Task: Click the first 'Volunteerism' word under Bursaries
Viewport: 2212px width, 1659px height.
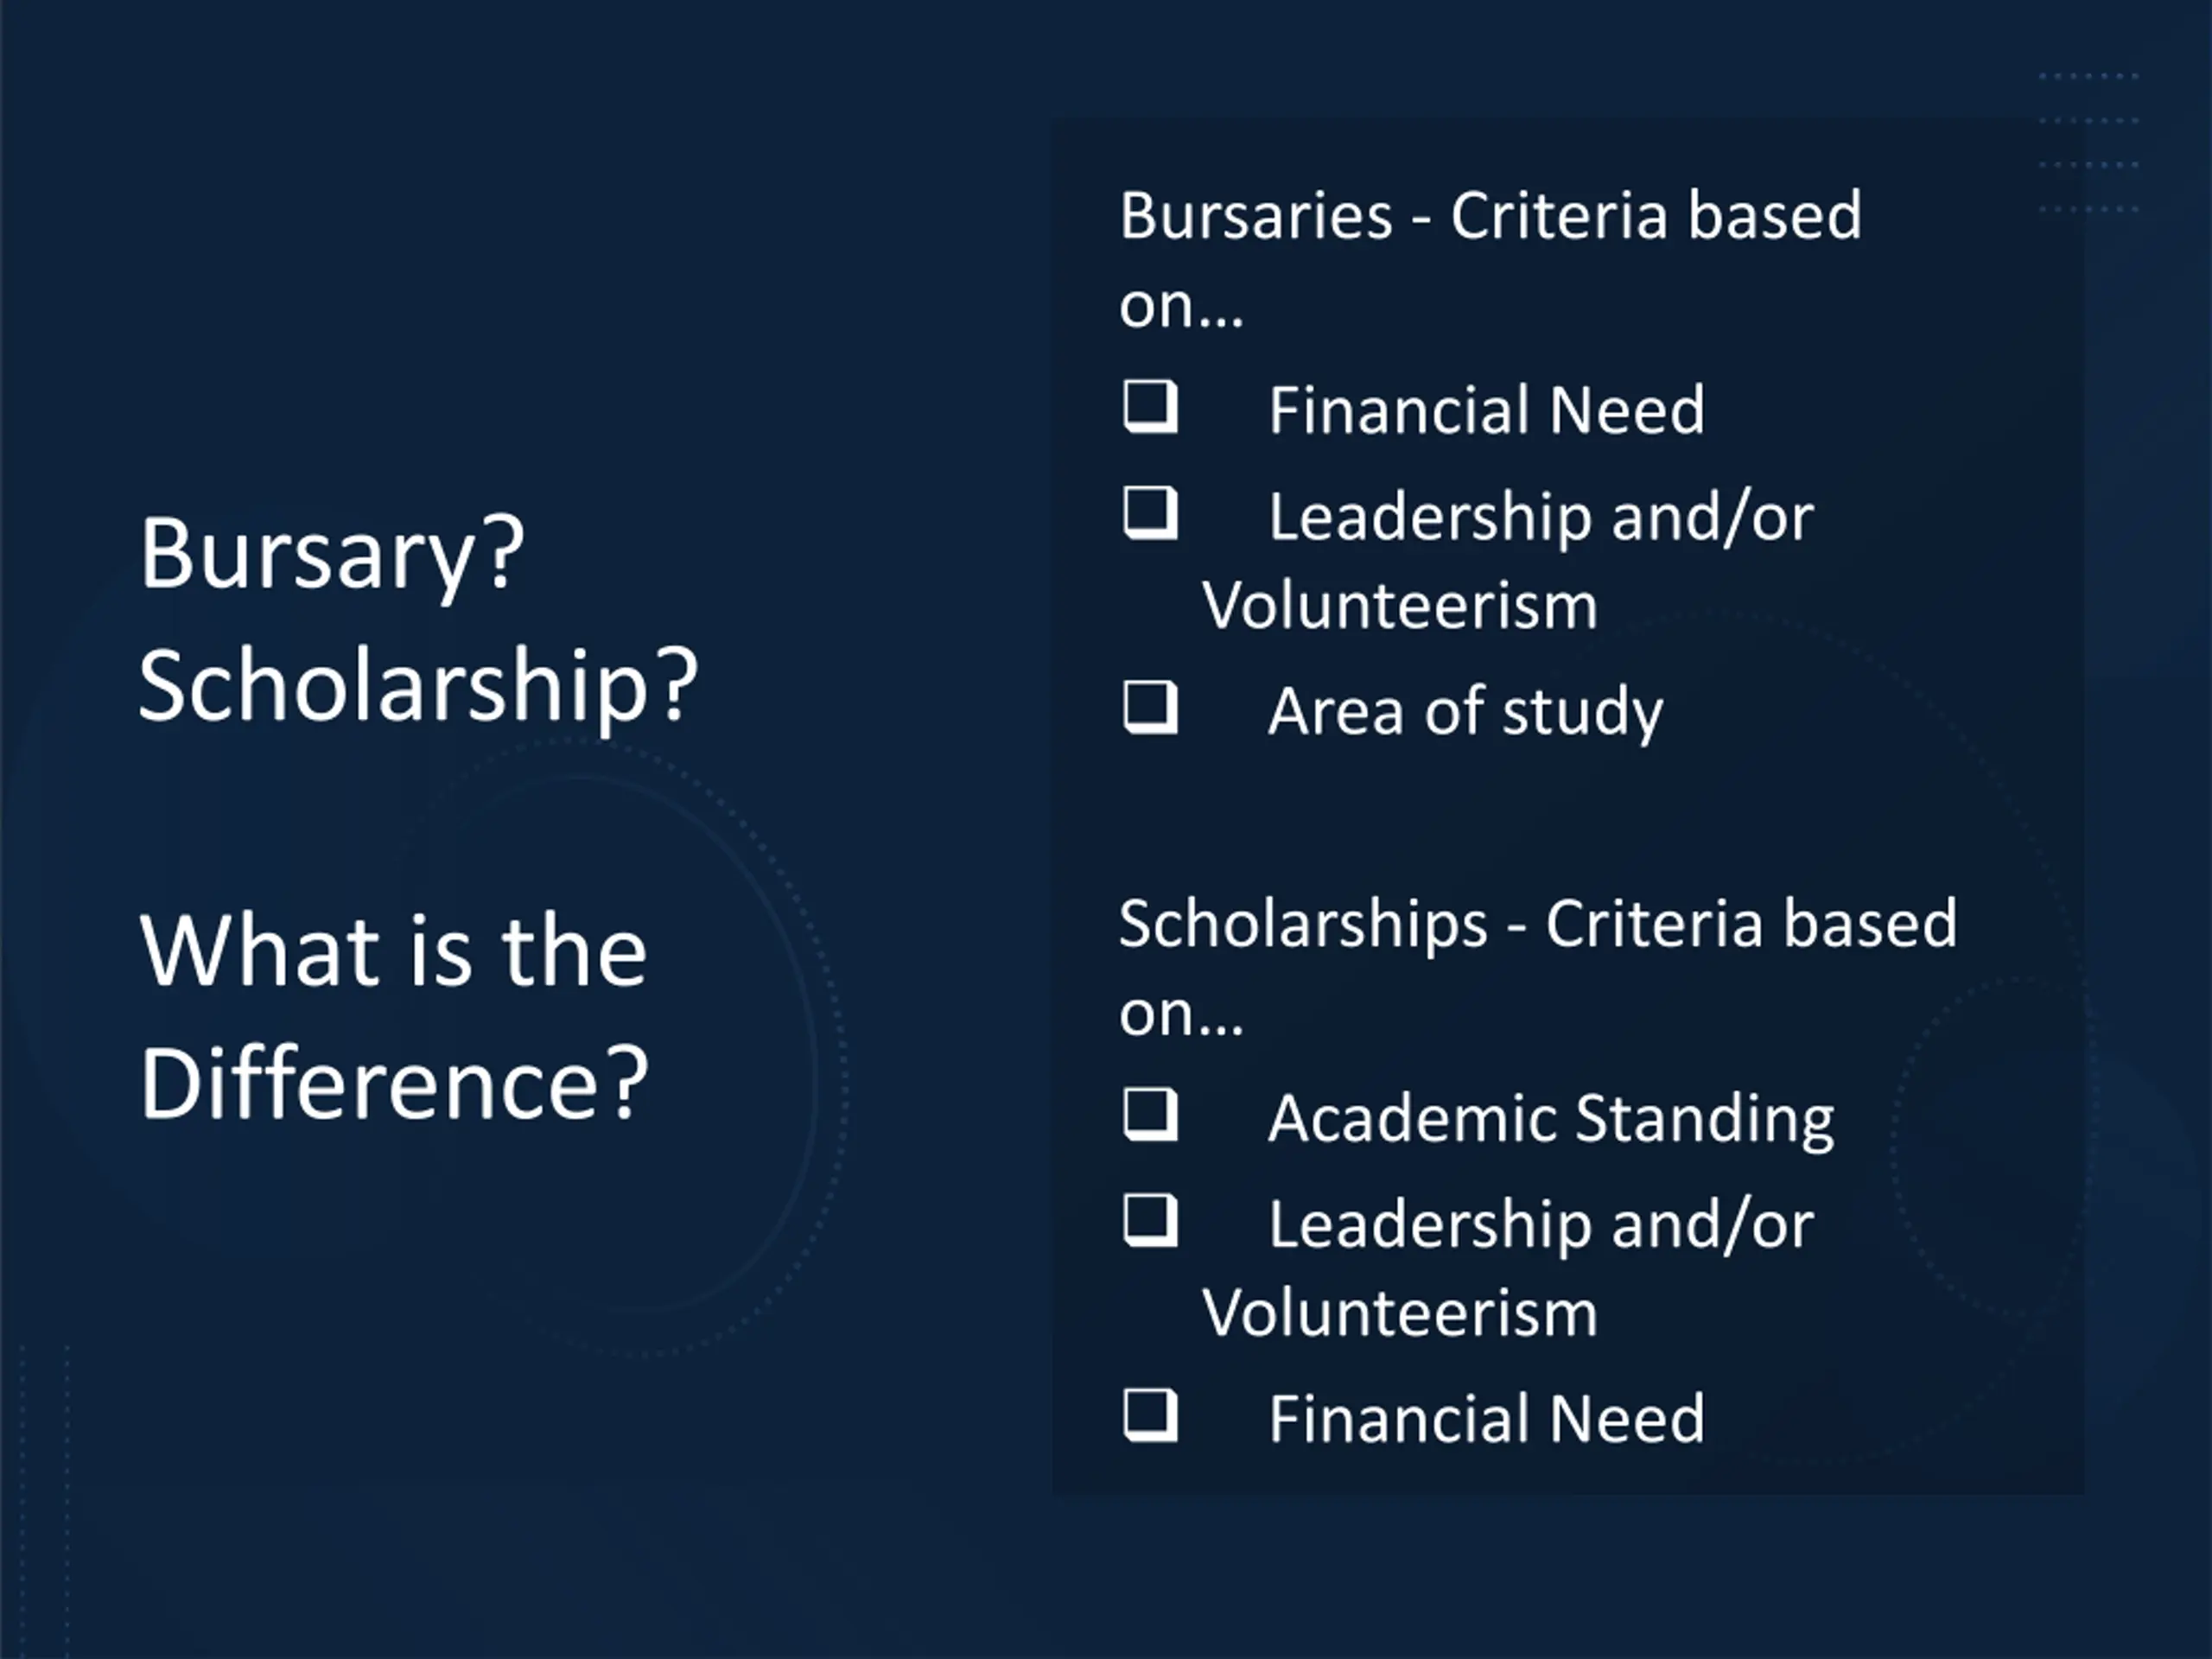Action: (1400, 606)
